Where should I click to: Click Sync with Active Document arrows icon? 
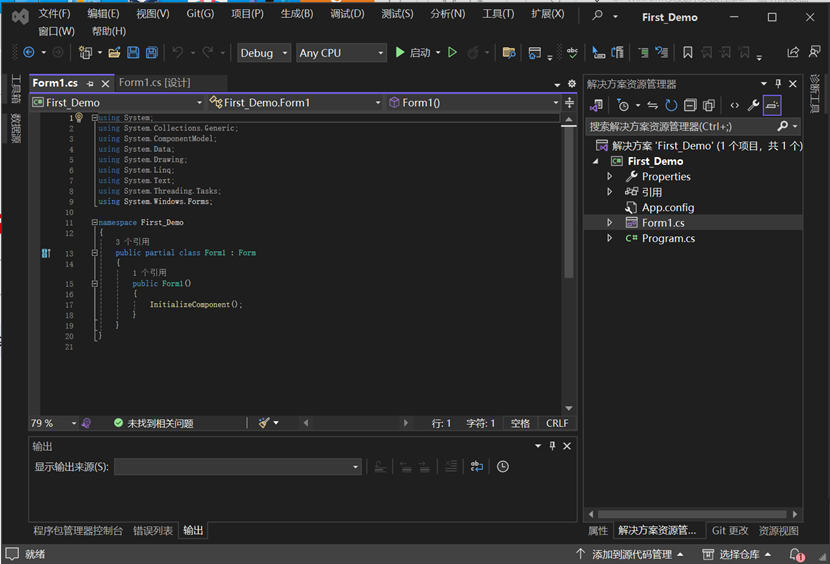click(653, 105)
